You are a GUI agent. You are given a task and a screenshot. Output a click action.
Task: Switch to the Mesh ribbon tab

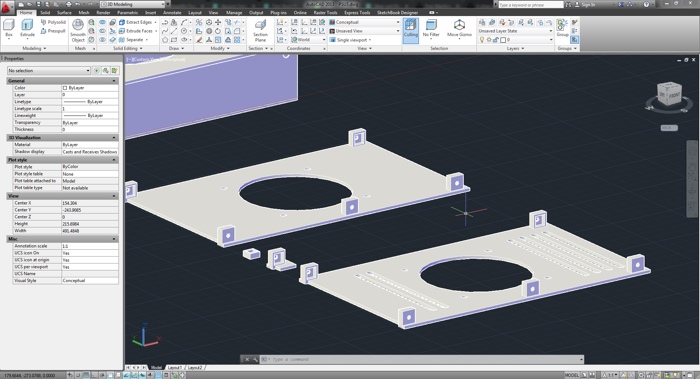pyautogui.click(x=83, y=12)
